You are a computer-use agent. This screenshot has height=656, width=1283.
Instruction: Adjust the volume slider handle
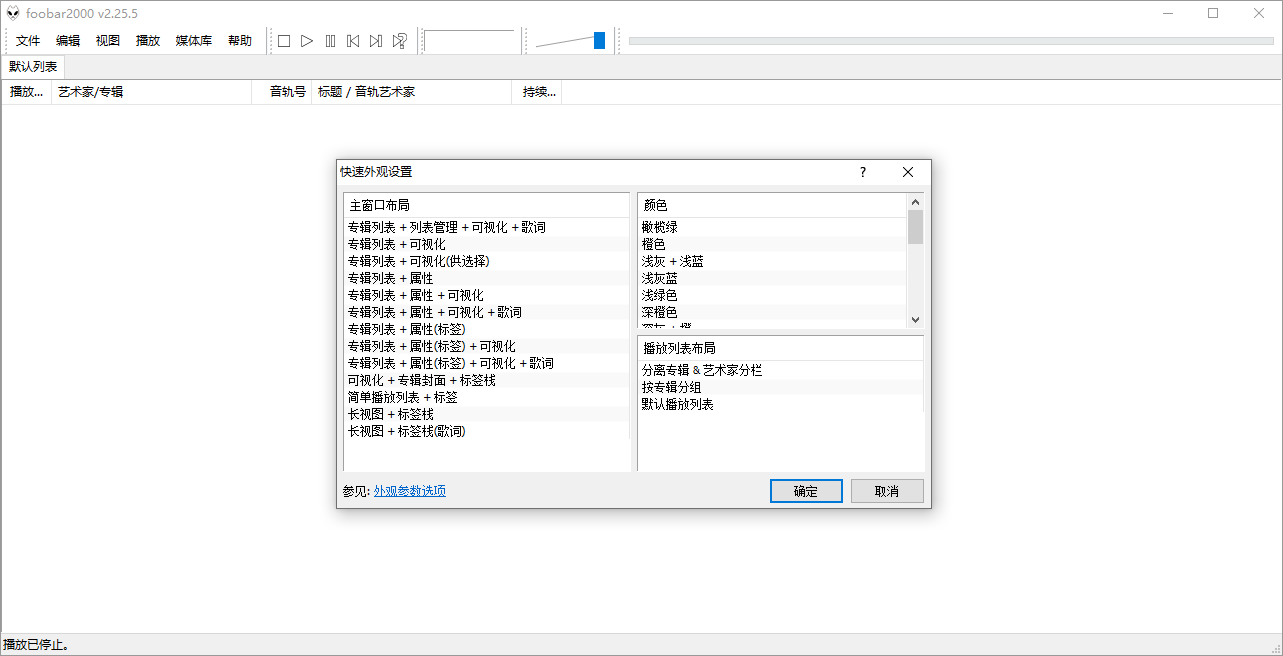(599, 40)
